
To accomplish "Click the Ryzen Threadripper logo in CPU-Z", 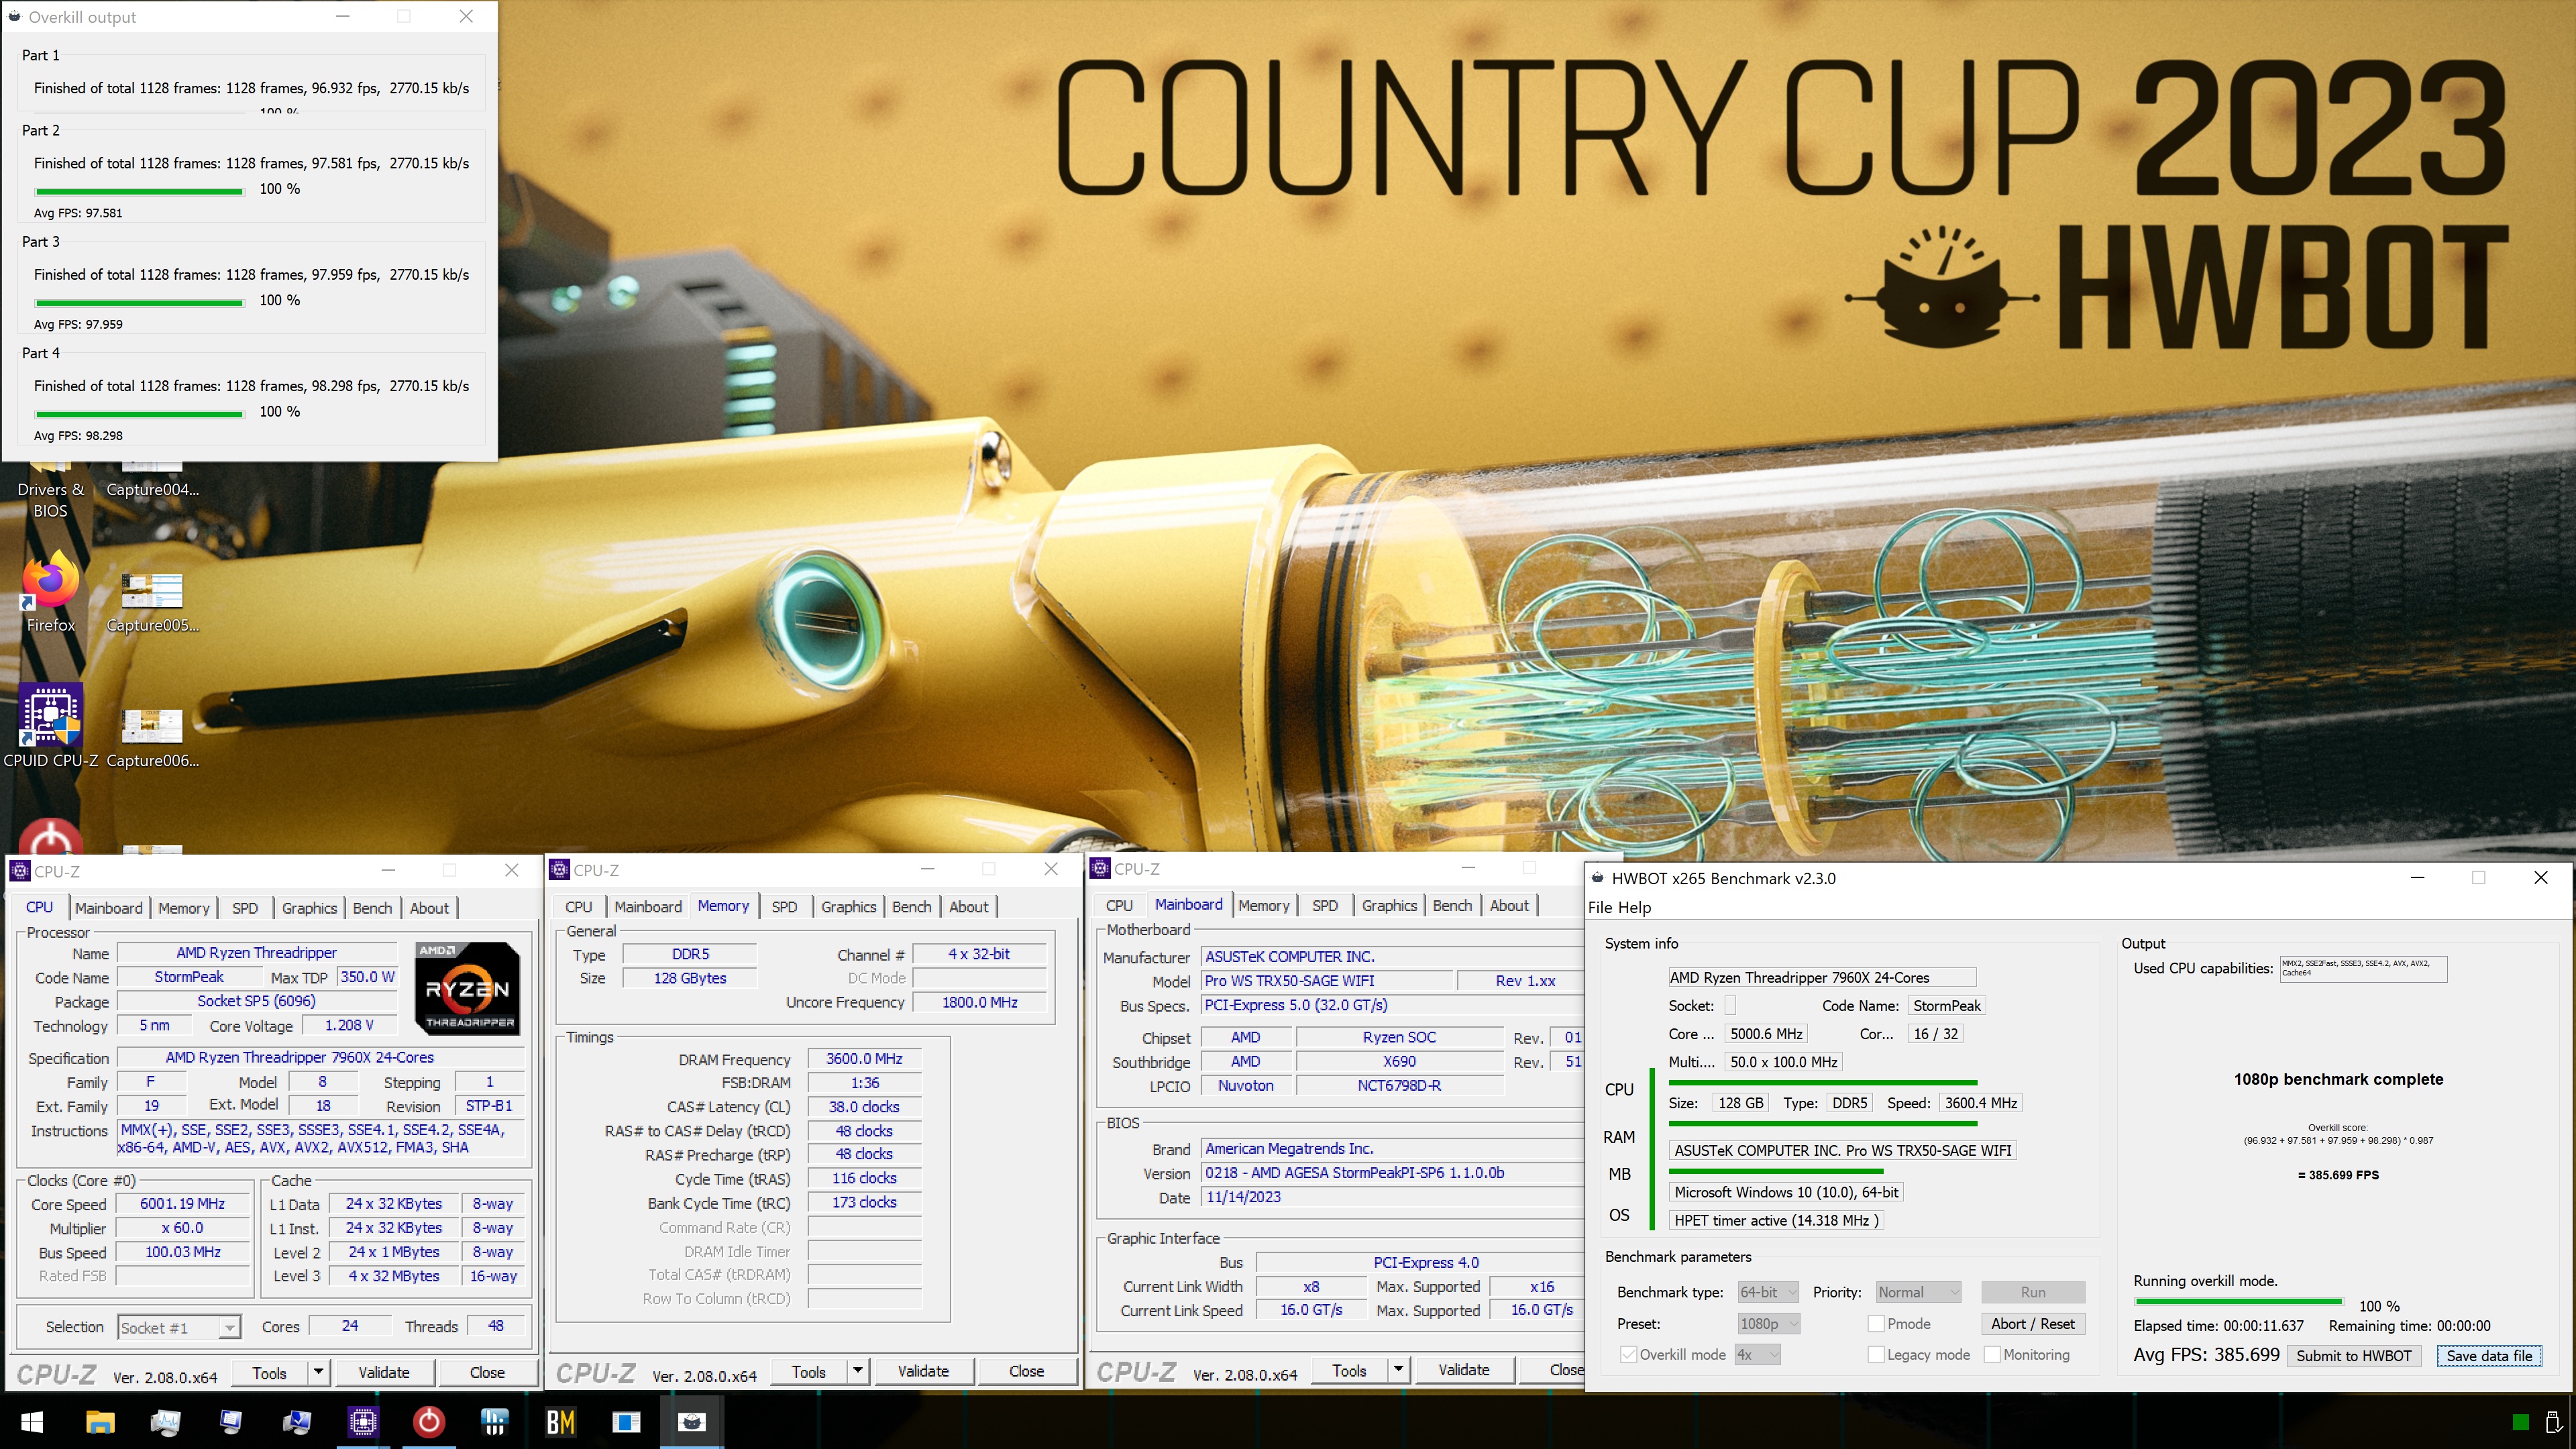I will point(467,988).
